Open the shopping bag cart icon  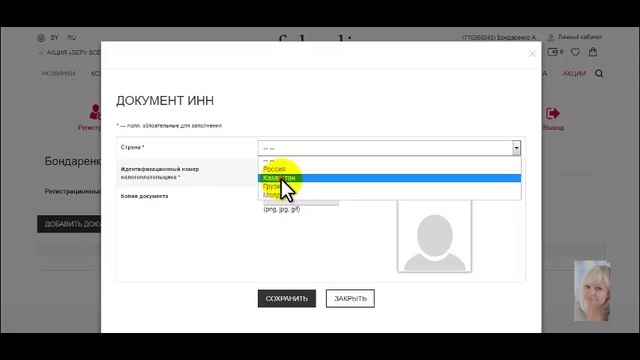593,52
